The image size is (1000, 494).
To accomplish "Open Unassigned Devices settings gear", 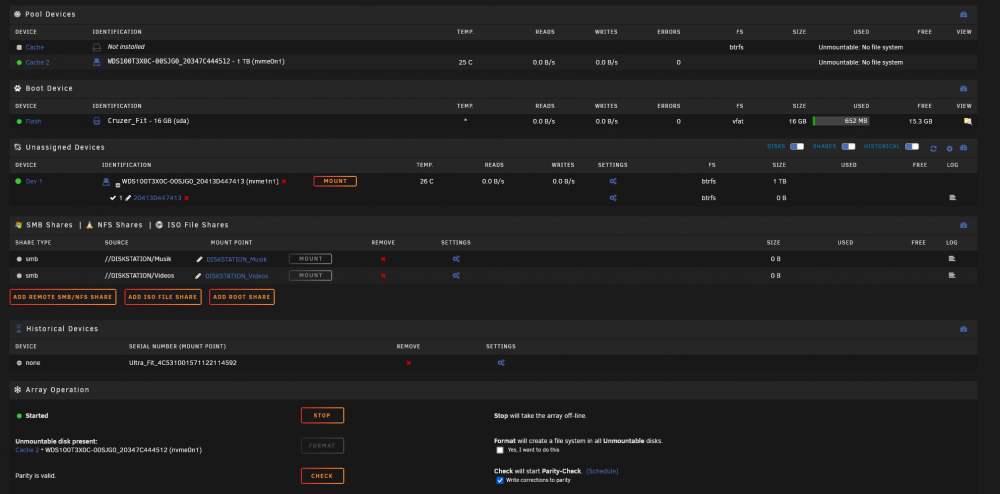I will (949, 148).
